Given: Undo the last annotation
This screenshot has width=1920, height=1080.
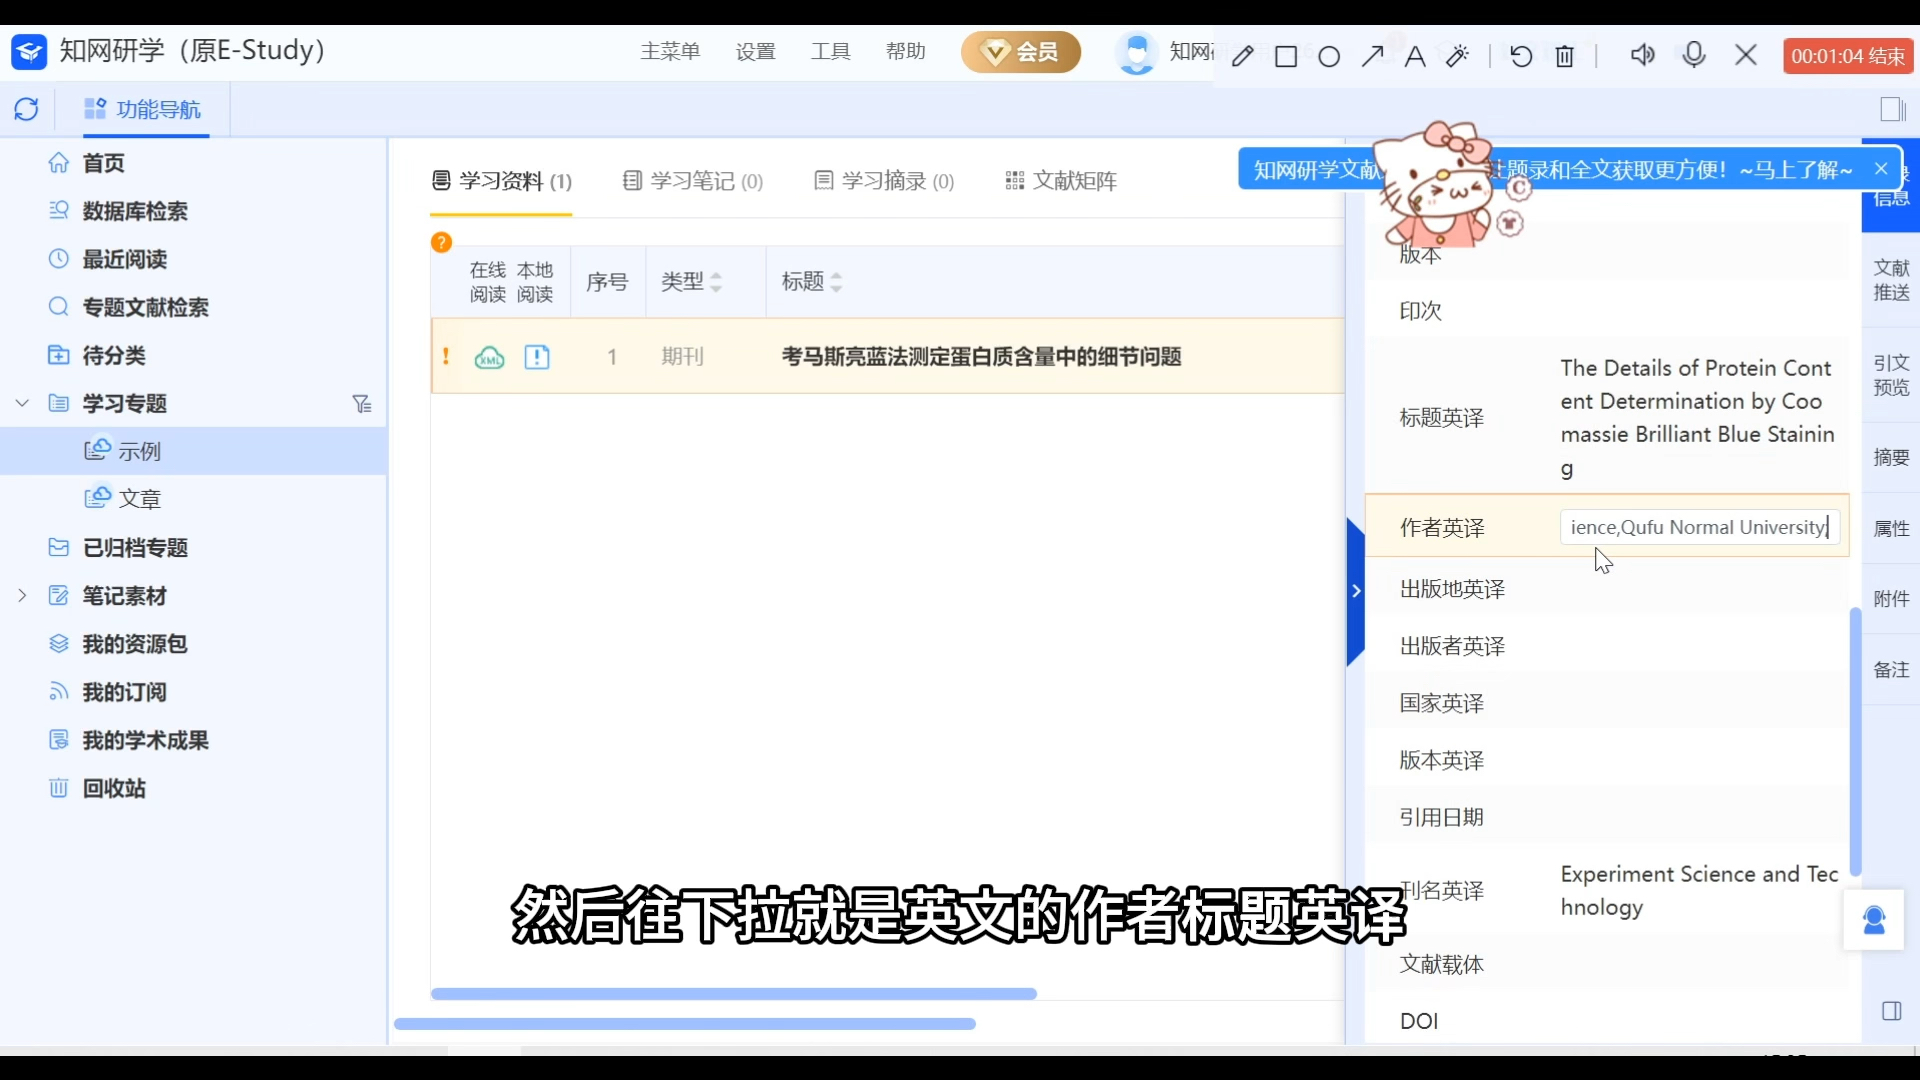Looking at the screenshot, I should point(1521,56).
